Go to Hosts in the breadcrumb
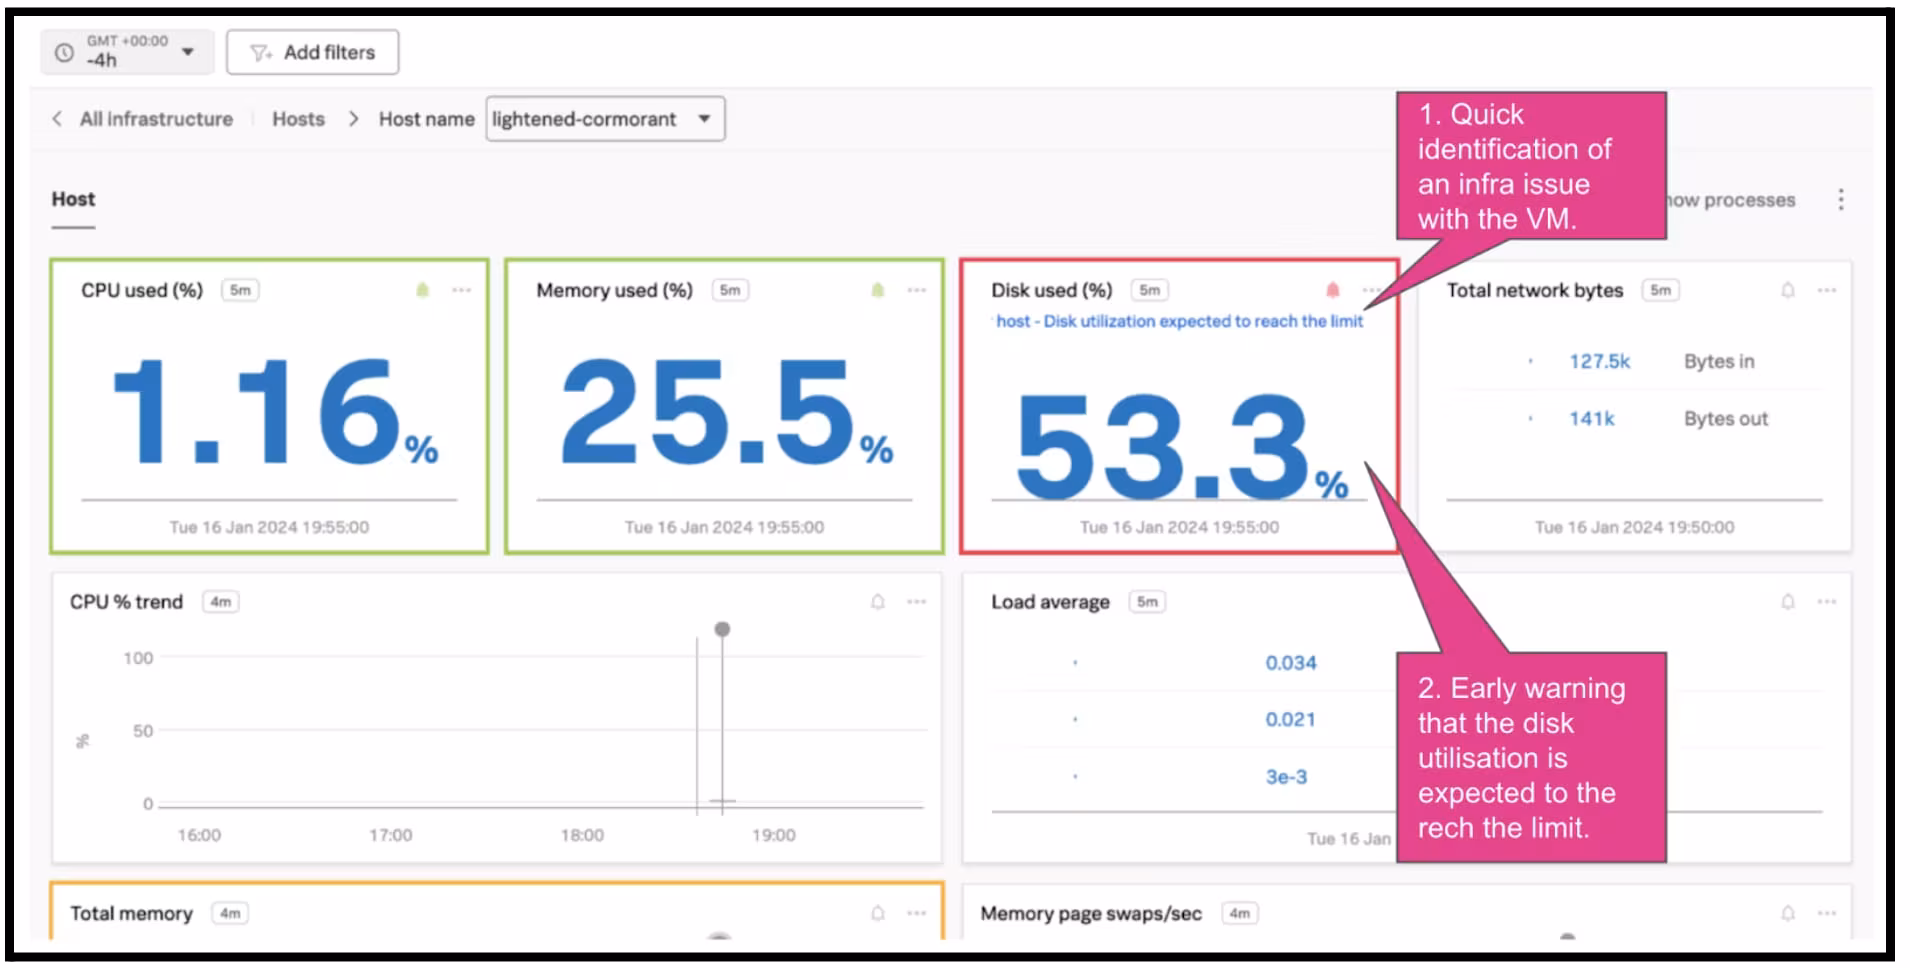The width and height of the screenshot is (1910, 968). [x=298, y=119]
